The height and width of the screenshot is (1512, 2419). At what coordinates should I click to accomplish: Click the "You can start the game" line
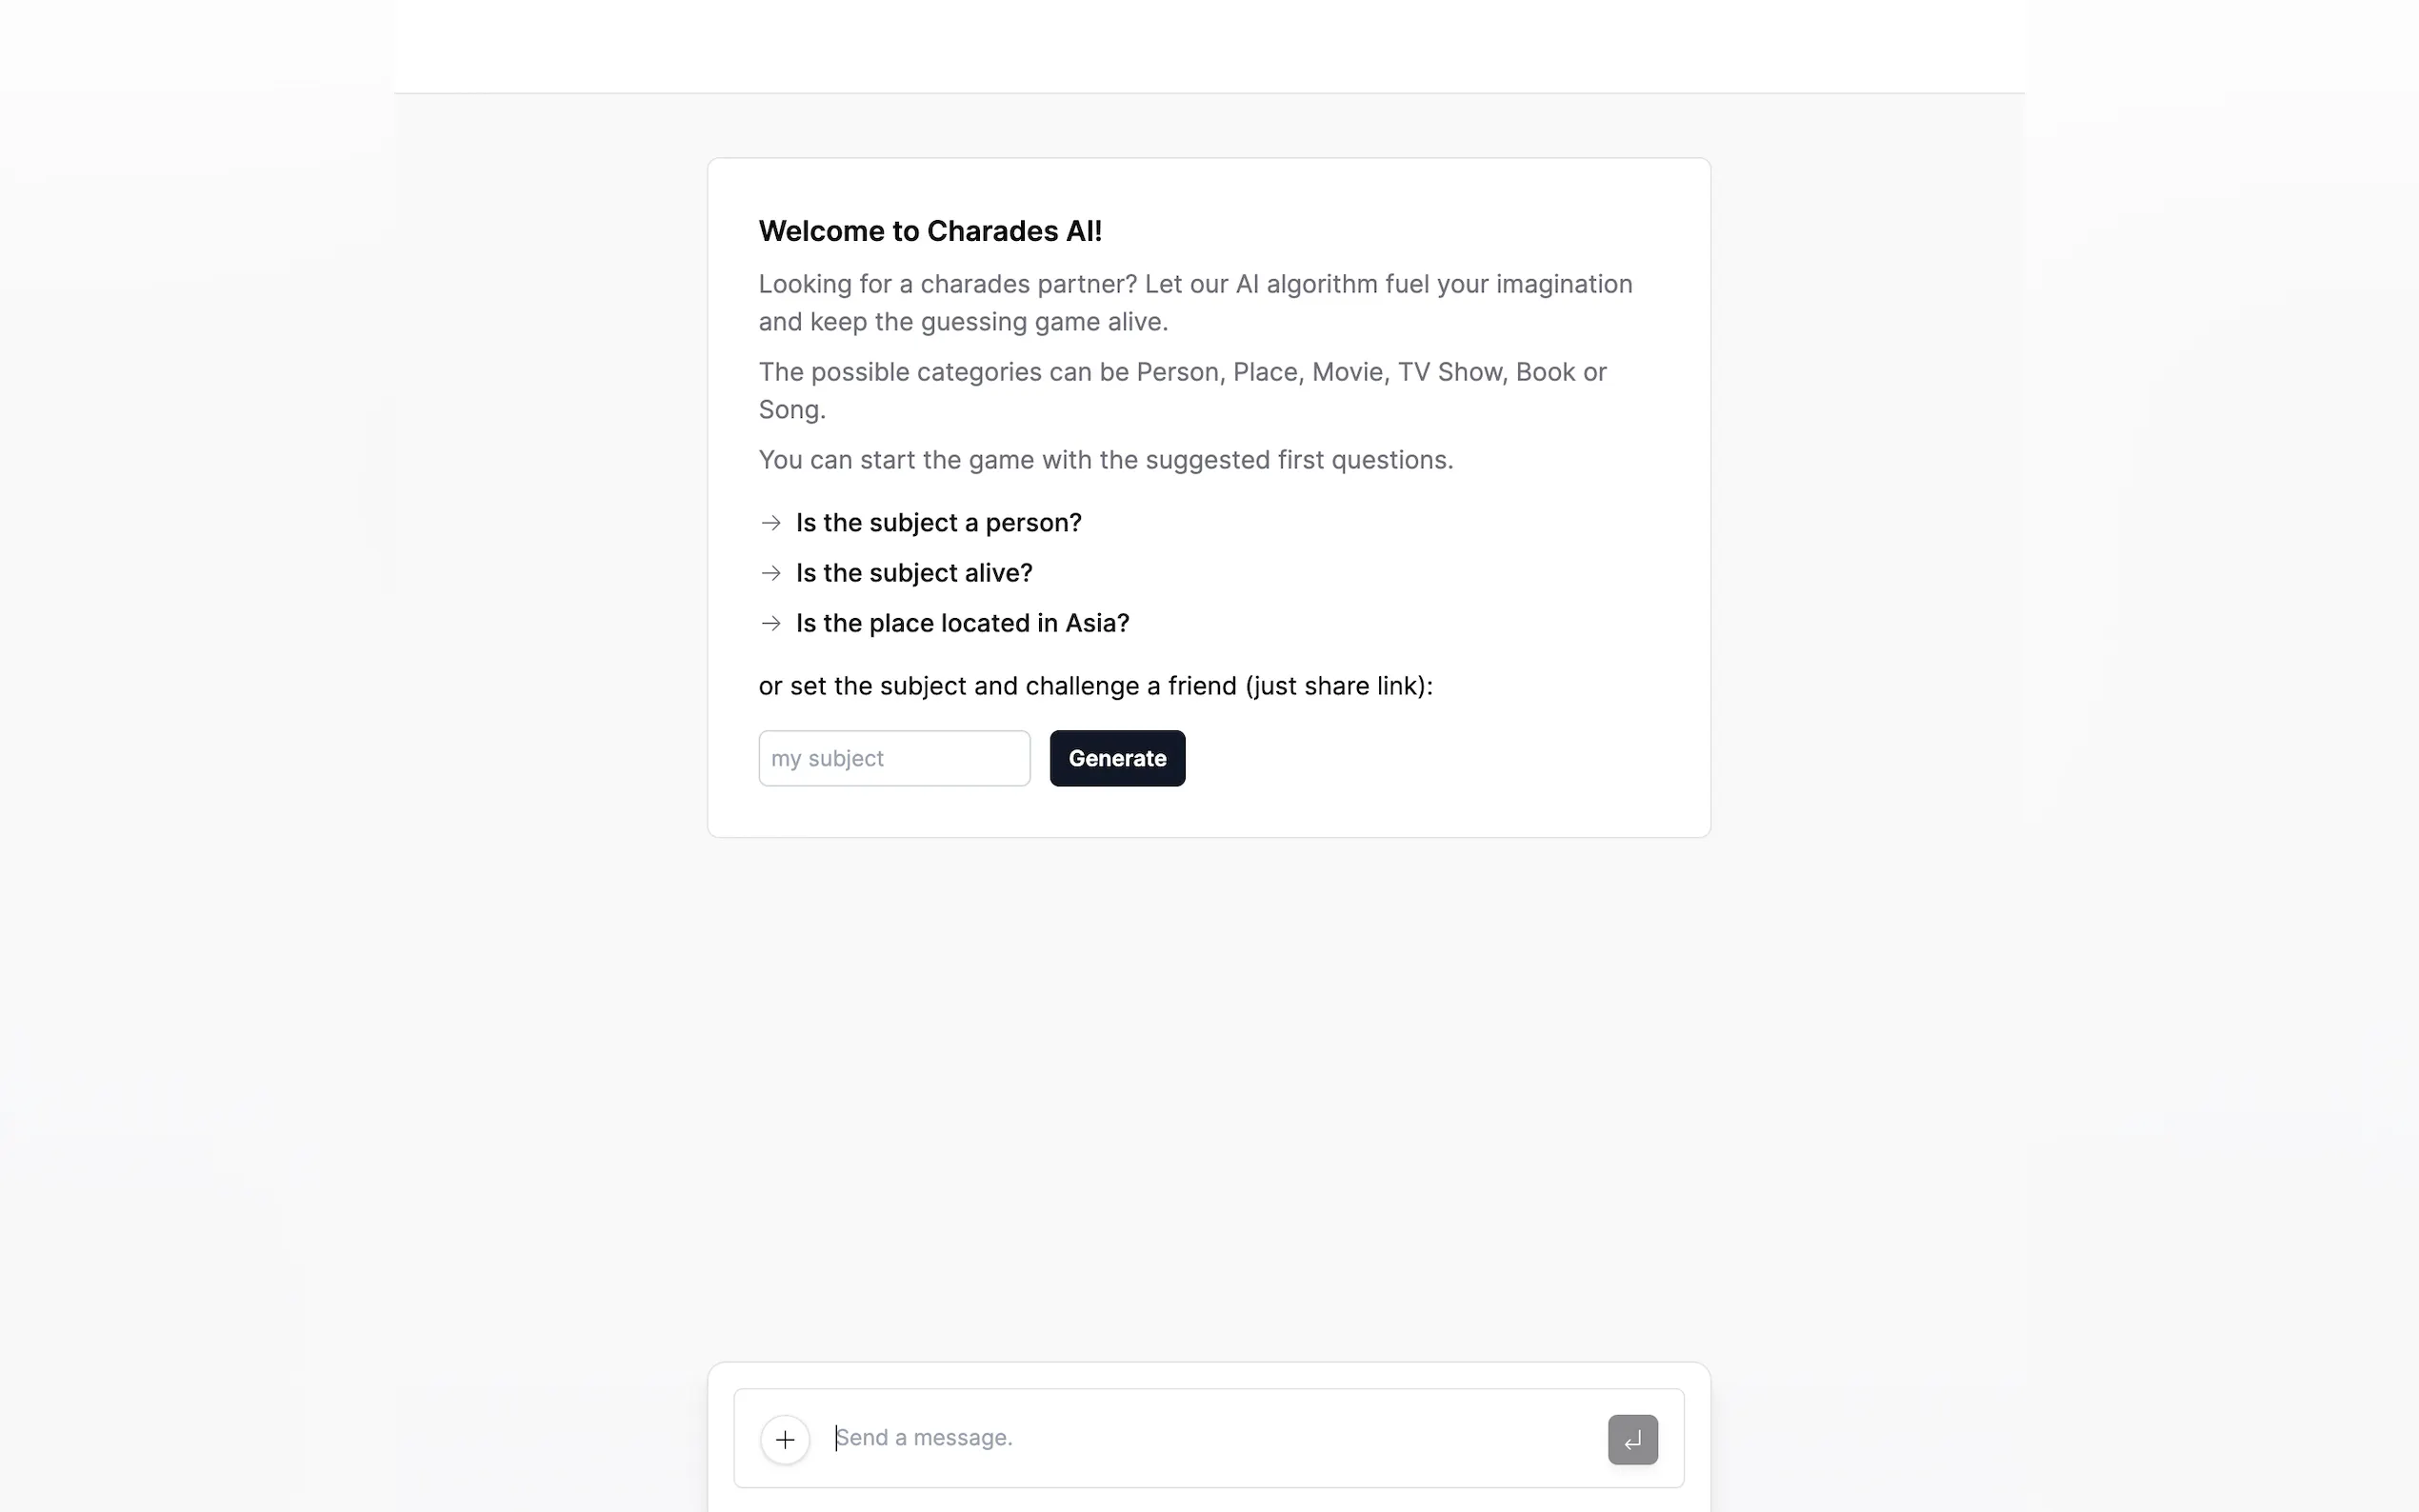coord(1105,460)
